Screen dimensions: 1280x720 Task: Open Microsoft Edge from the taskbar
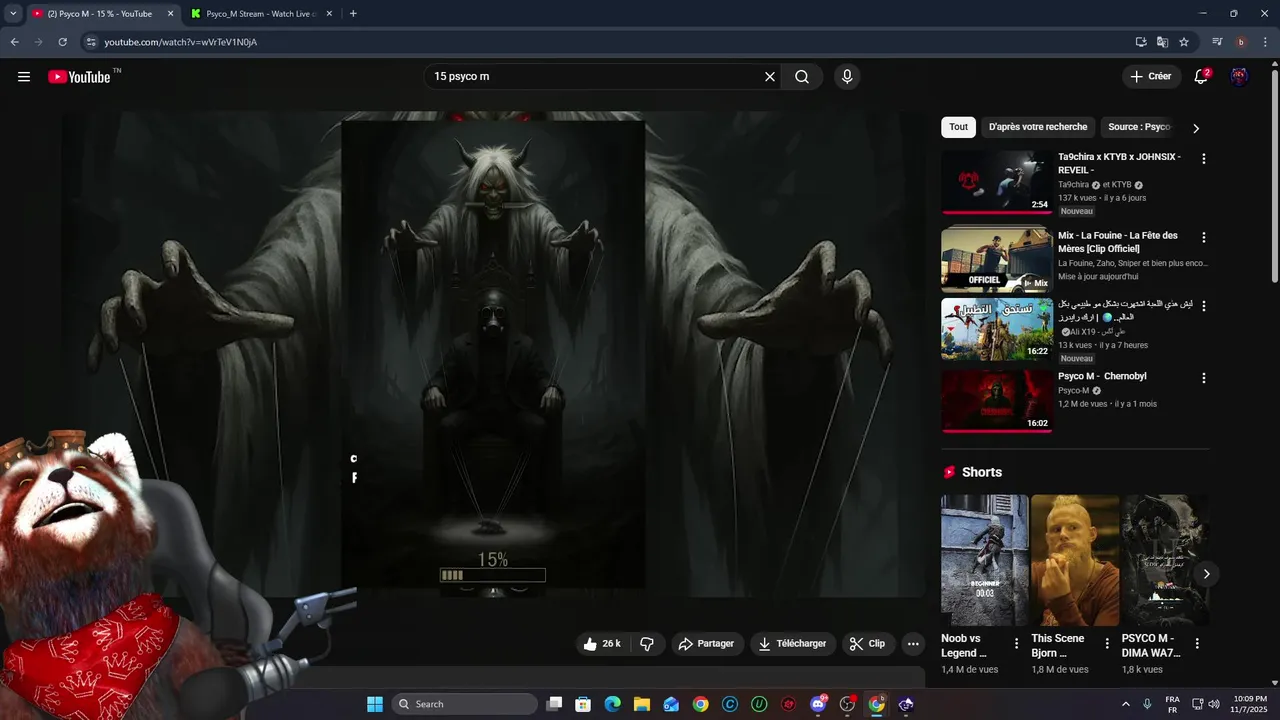click(612, 704)
